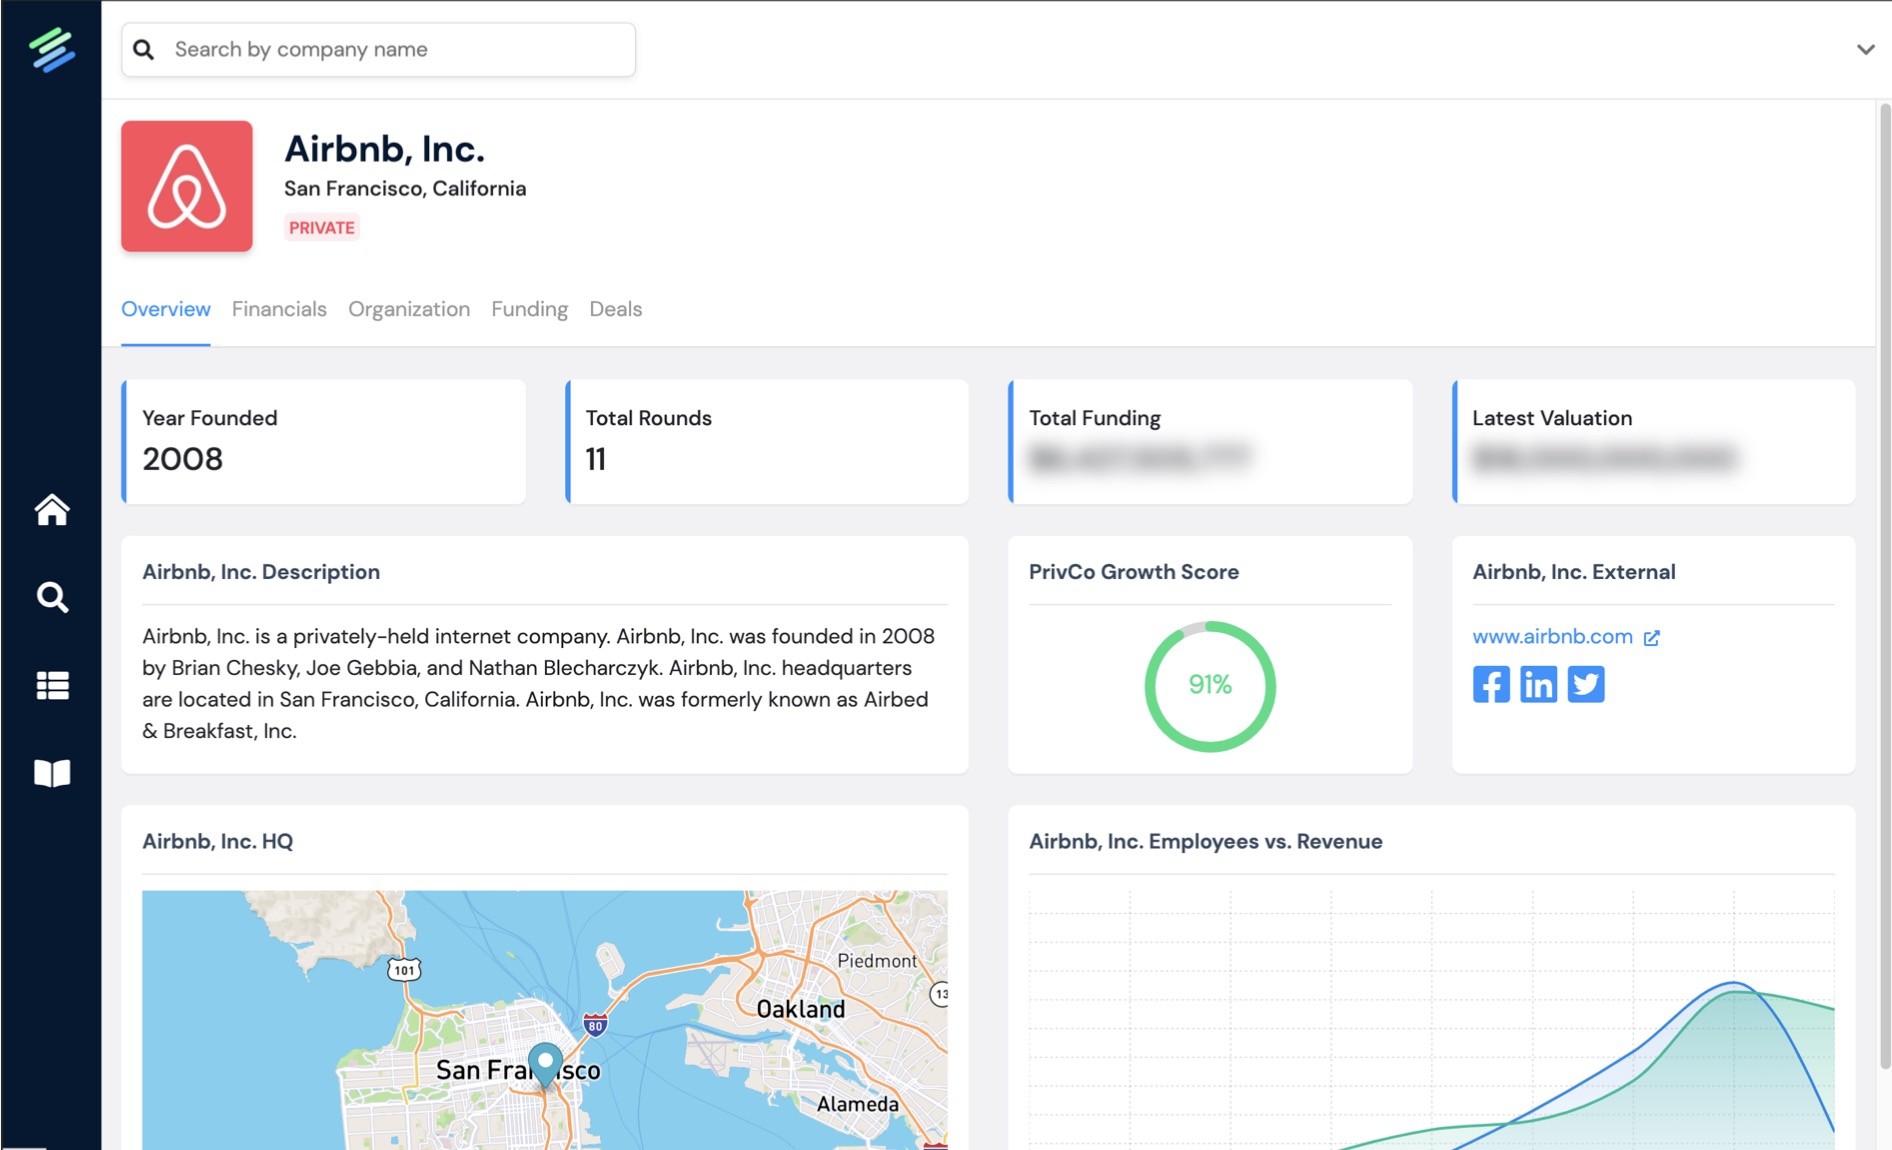1892x1150 pixels.
Task: Click the PrivCo logo in sidebar
Action: click(x=51, y=49)
